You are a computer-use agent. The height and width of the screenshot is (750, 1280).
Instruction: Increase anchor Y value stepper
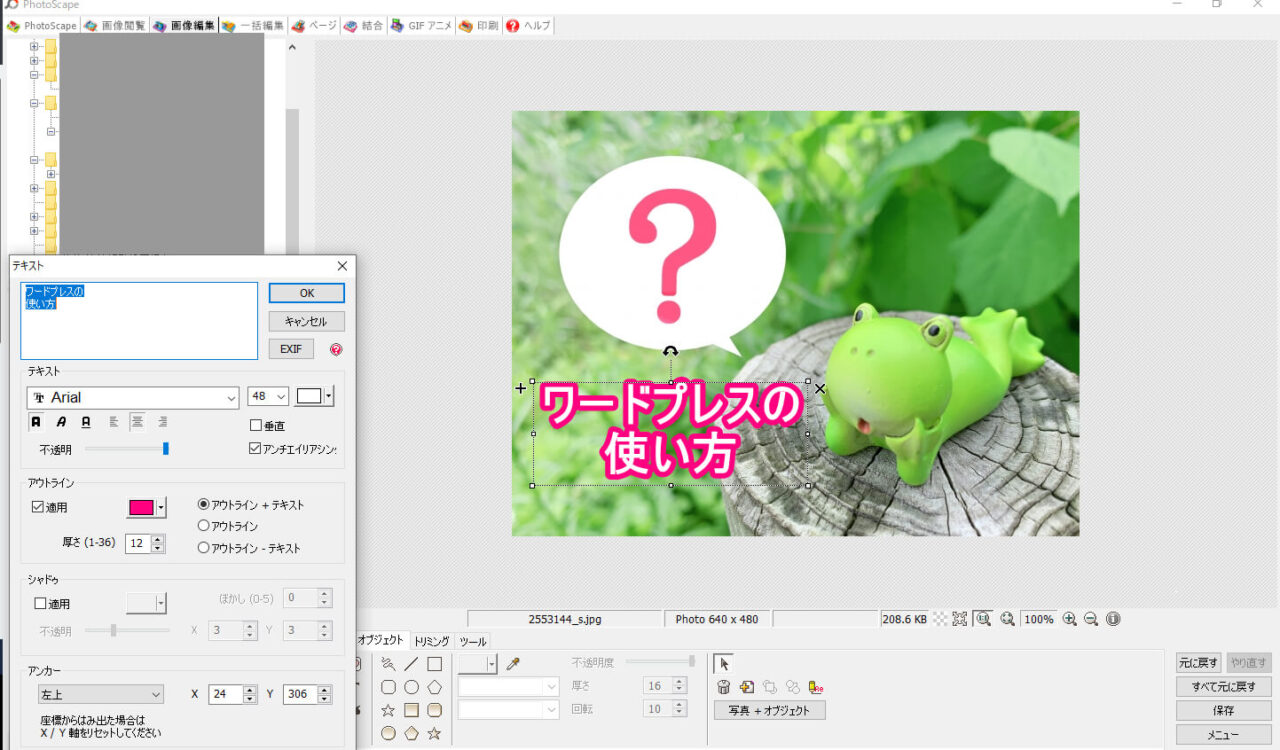(326, 689)
